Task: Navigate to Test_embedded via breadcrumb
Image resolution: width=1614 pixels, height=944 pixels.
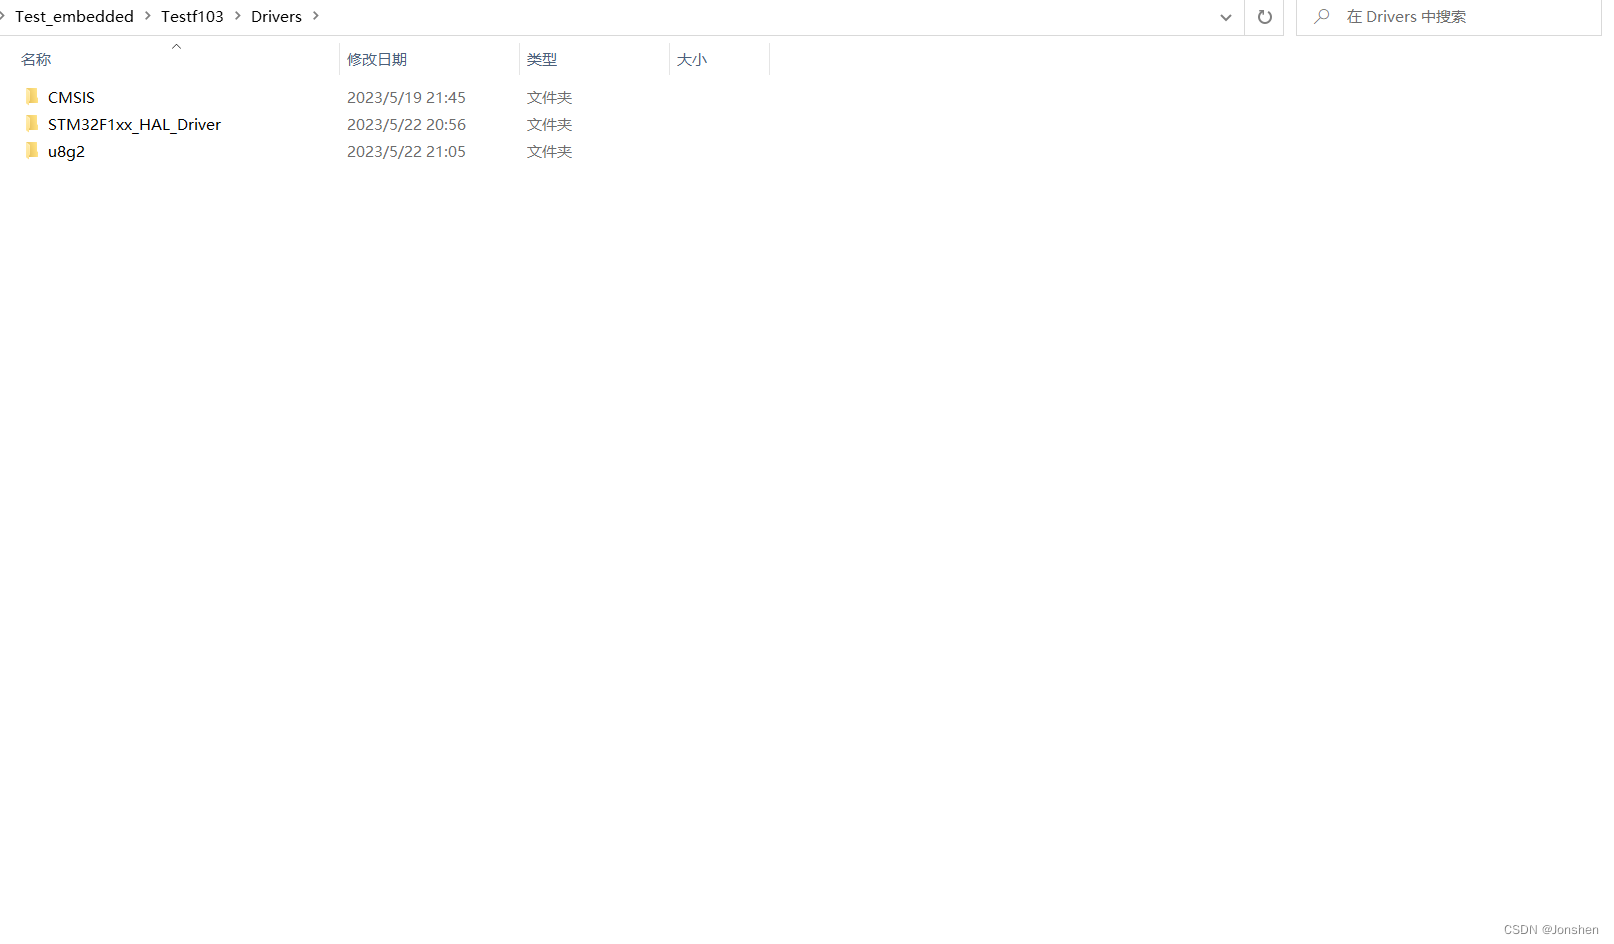Action: coord(74,16)
